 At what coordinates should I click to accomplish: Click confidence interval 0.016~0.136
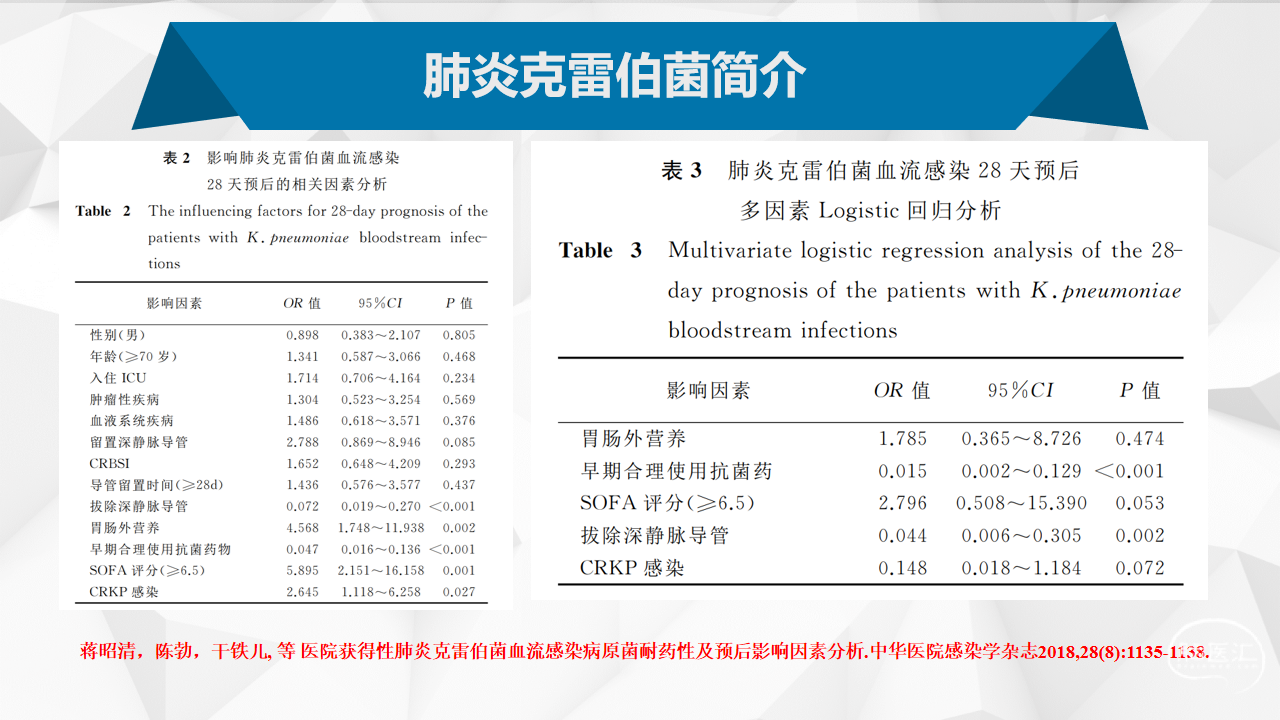click(x=381, y=549)
